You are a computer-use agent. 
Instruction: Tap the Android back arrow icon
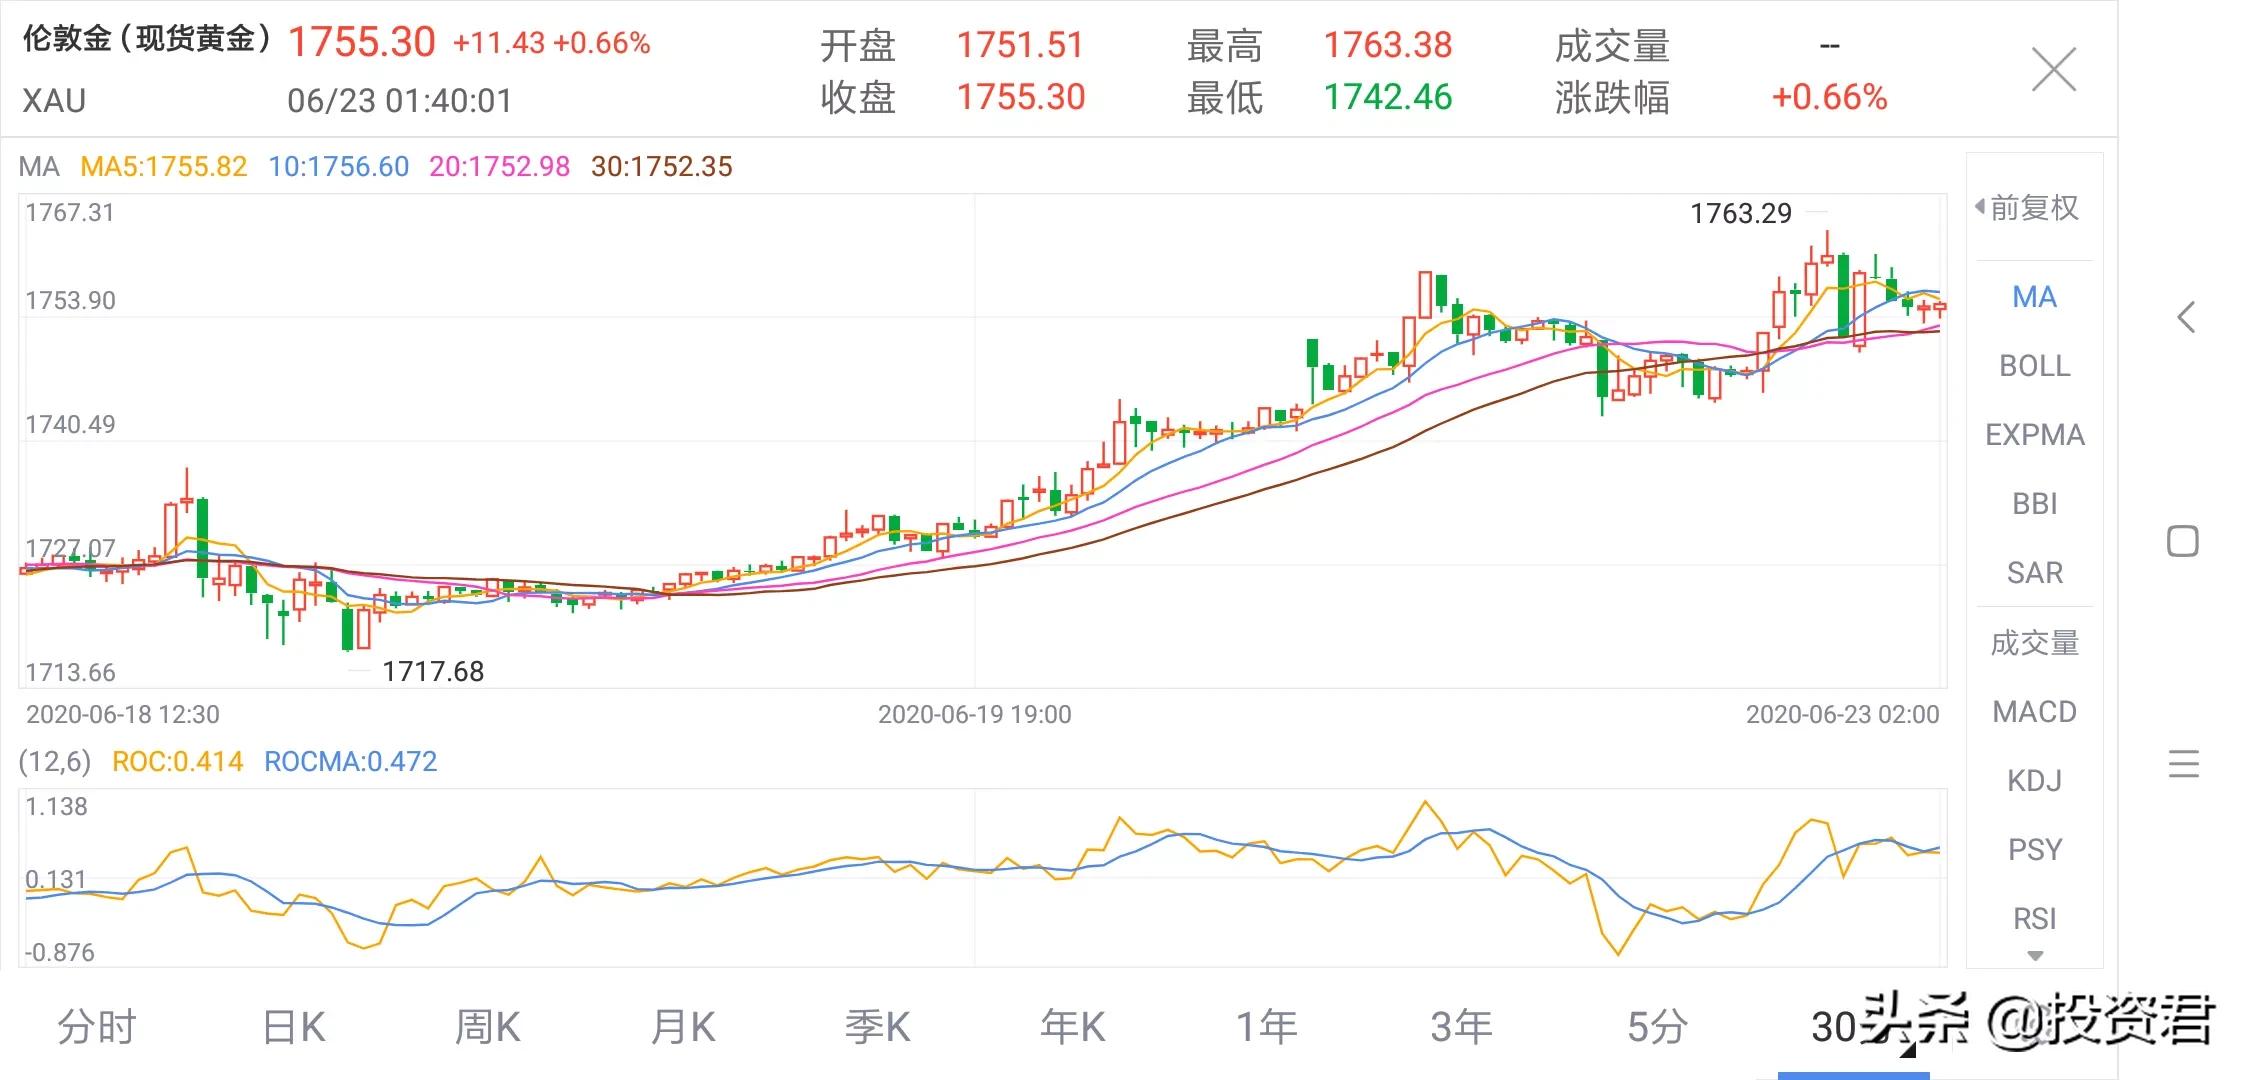click(x=2186, y=317)
